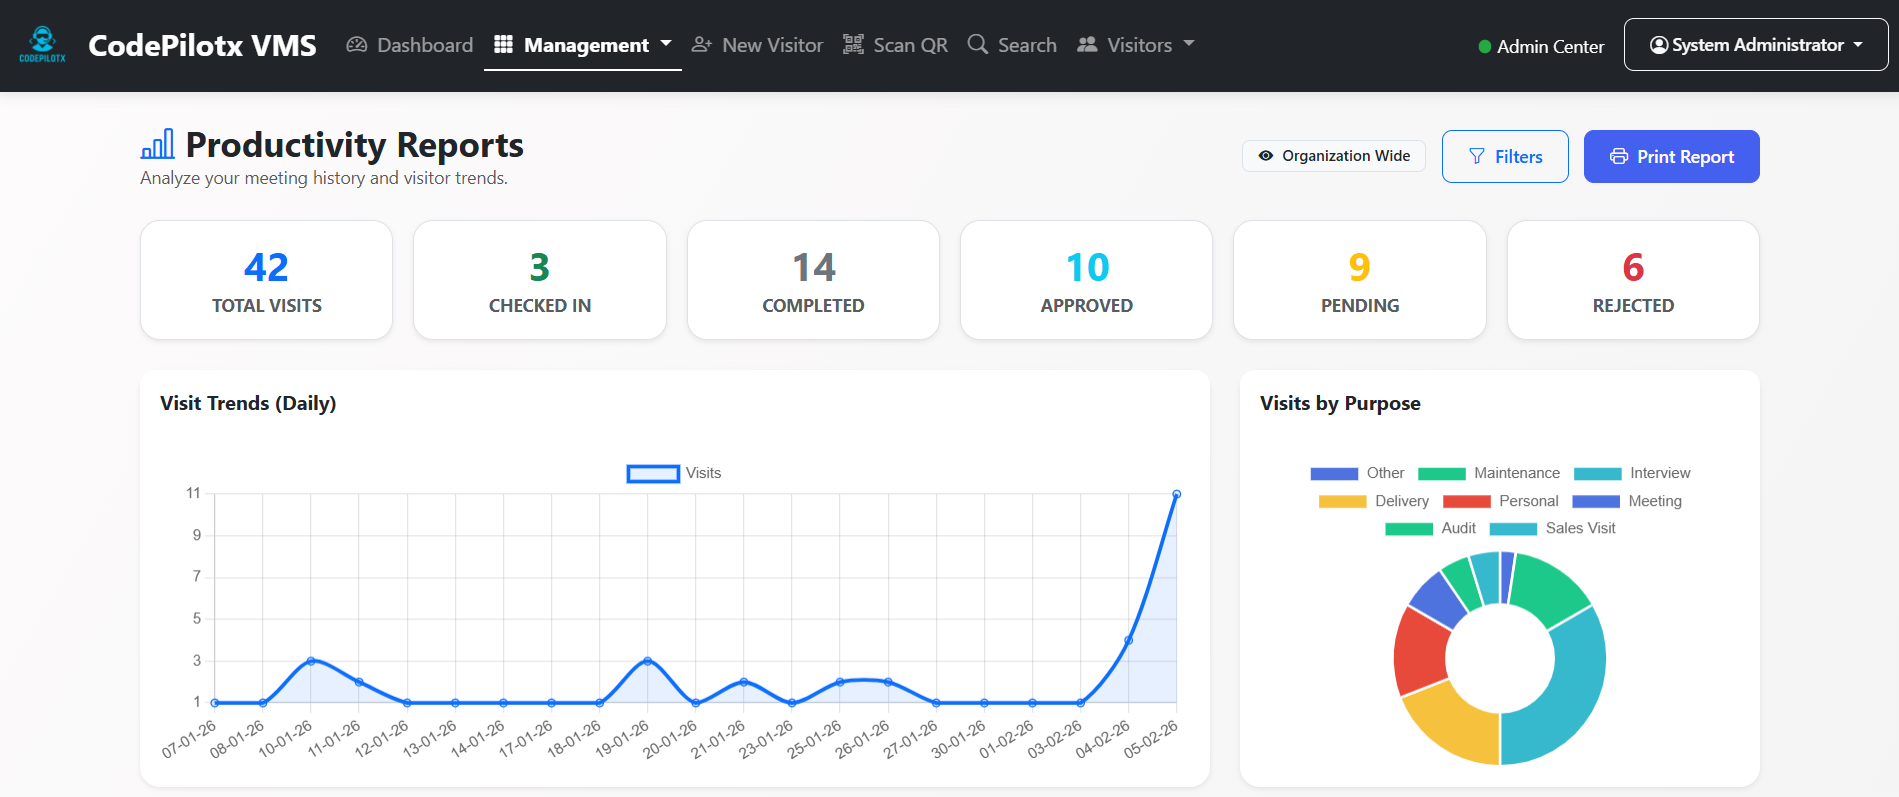Image resolution: width=1899 pixels, height=797 pixels.
Task: Select the 3 Checked In card
Action: coord(540,280)
